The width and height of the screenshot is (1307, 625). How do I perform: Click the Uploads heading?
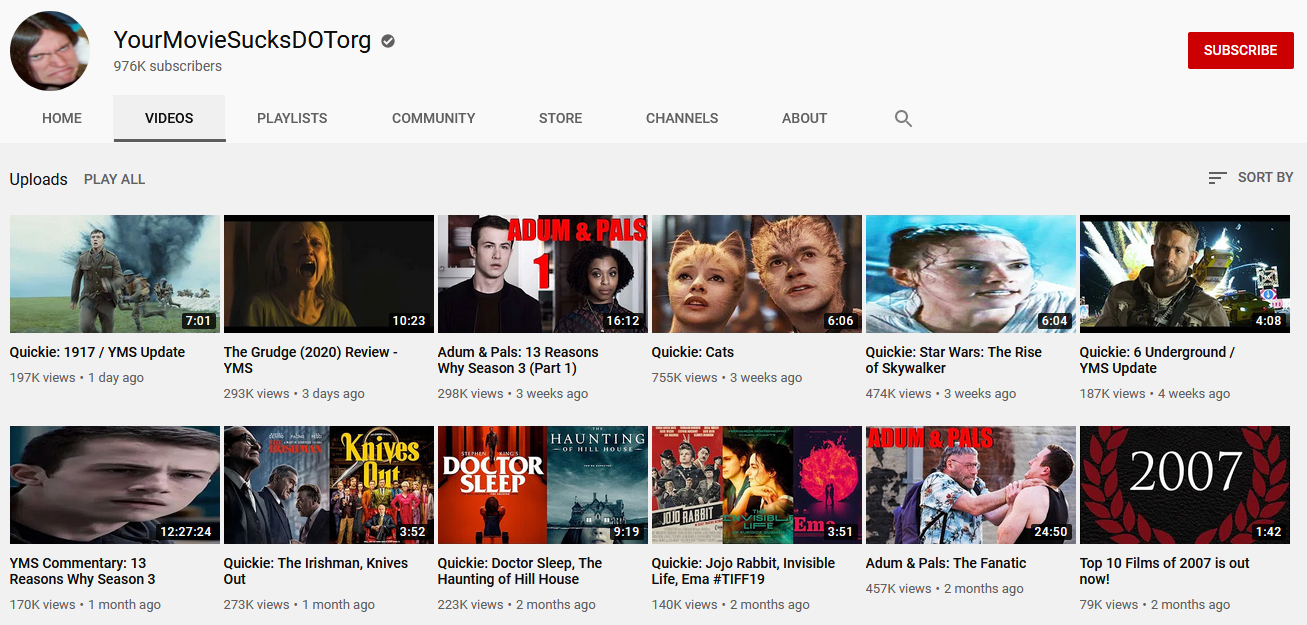click(x=39, y=179)
